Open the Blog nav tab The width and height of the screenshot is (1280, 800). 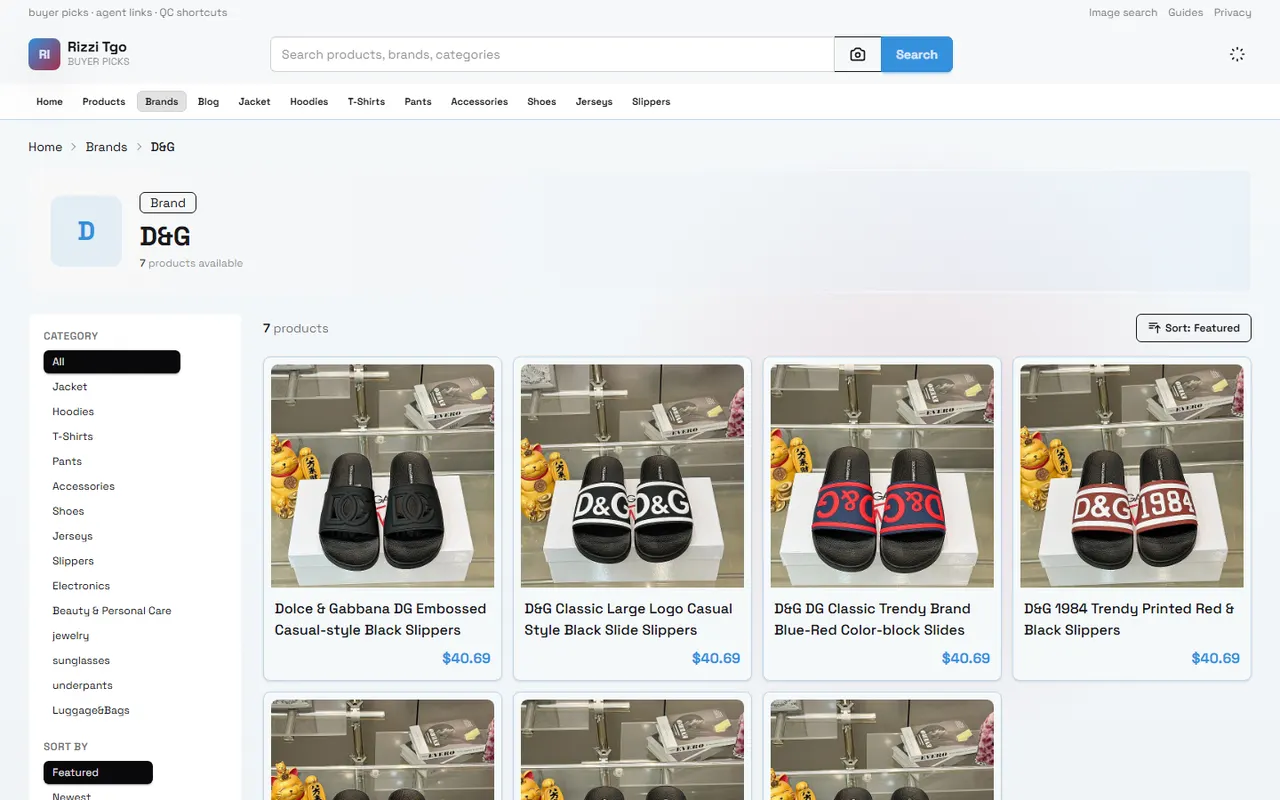tap(209, 102)
